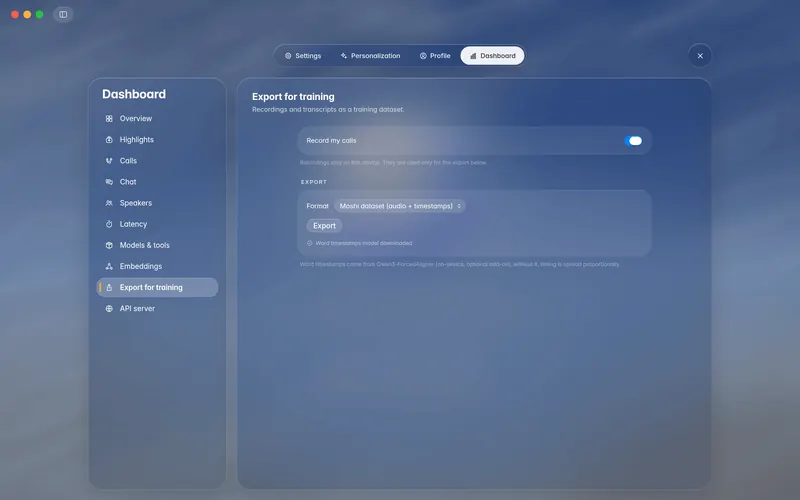Click the Format label text
800x500 pixels.
[x=317, y=206]
